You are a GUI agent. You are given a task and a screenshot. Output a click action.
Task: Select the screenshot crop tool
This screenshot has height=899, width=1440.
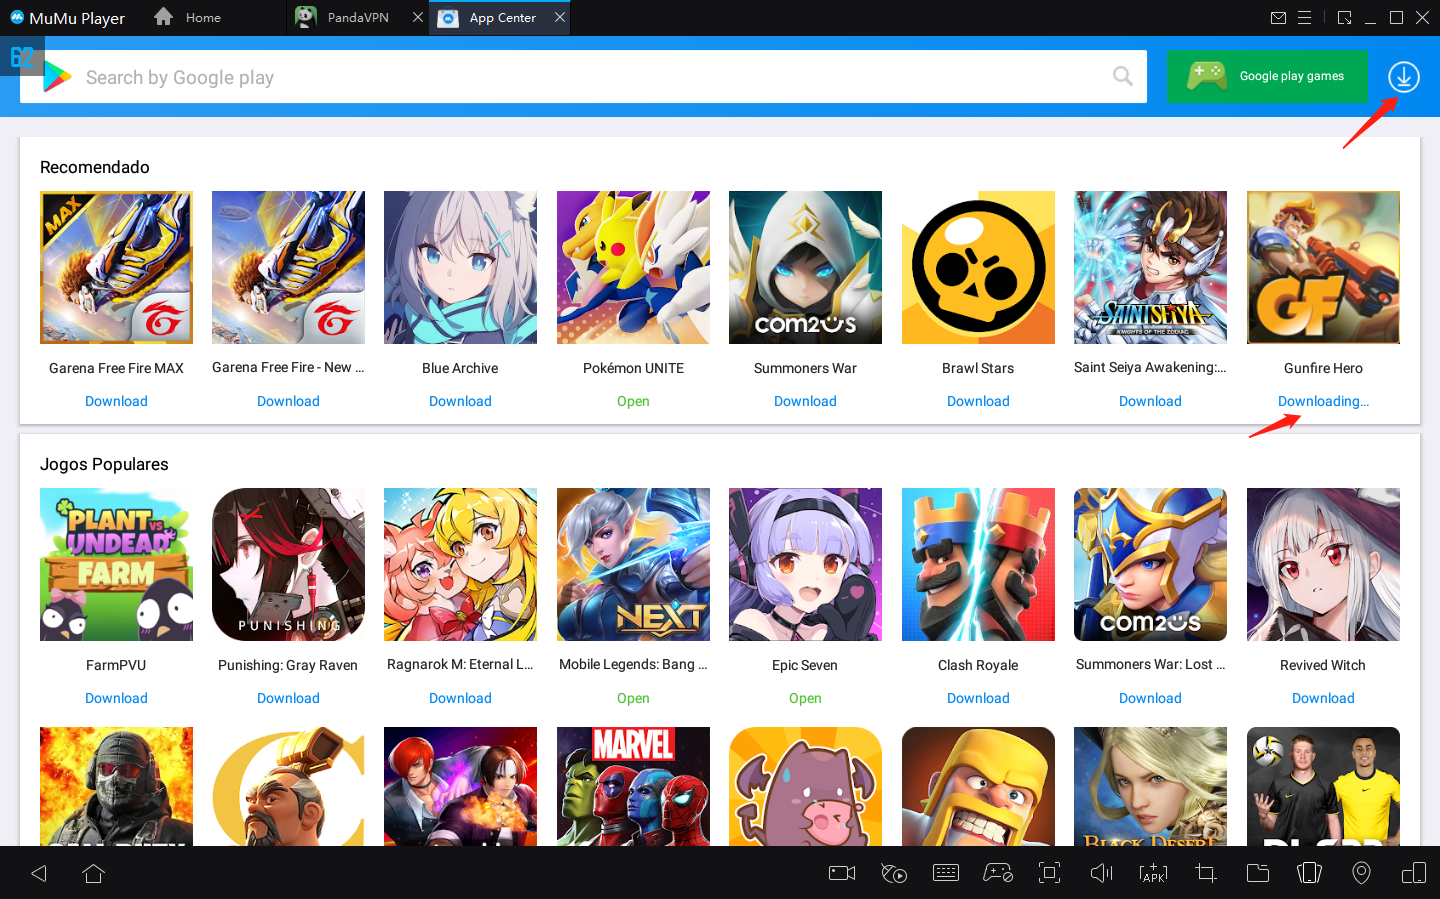click(x=1205, y=872)
